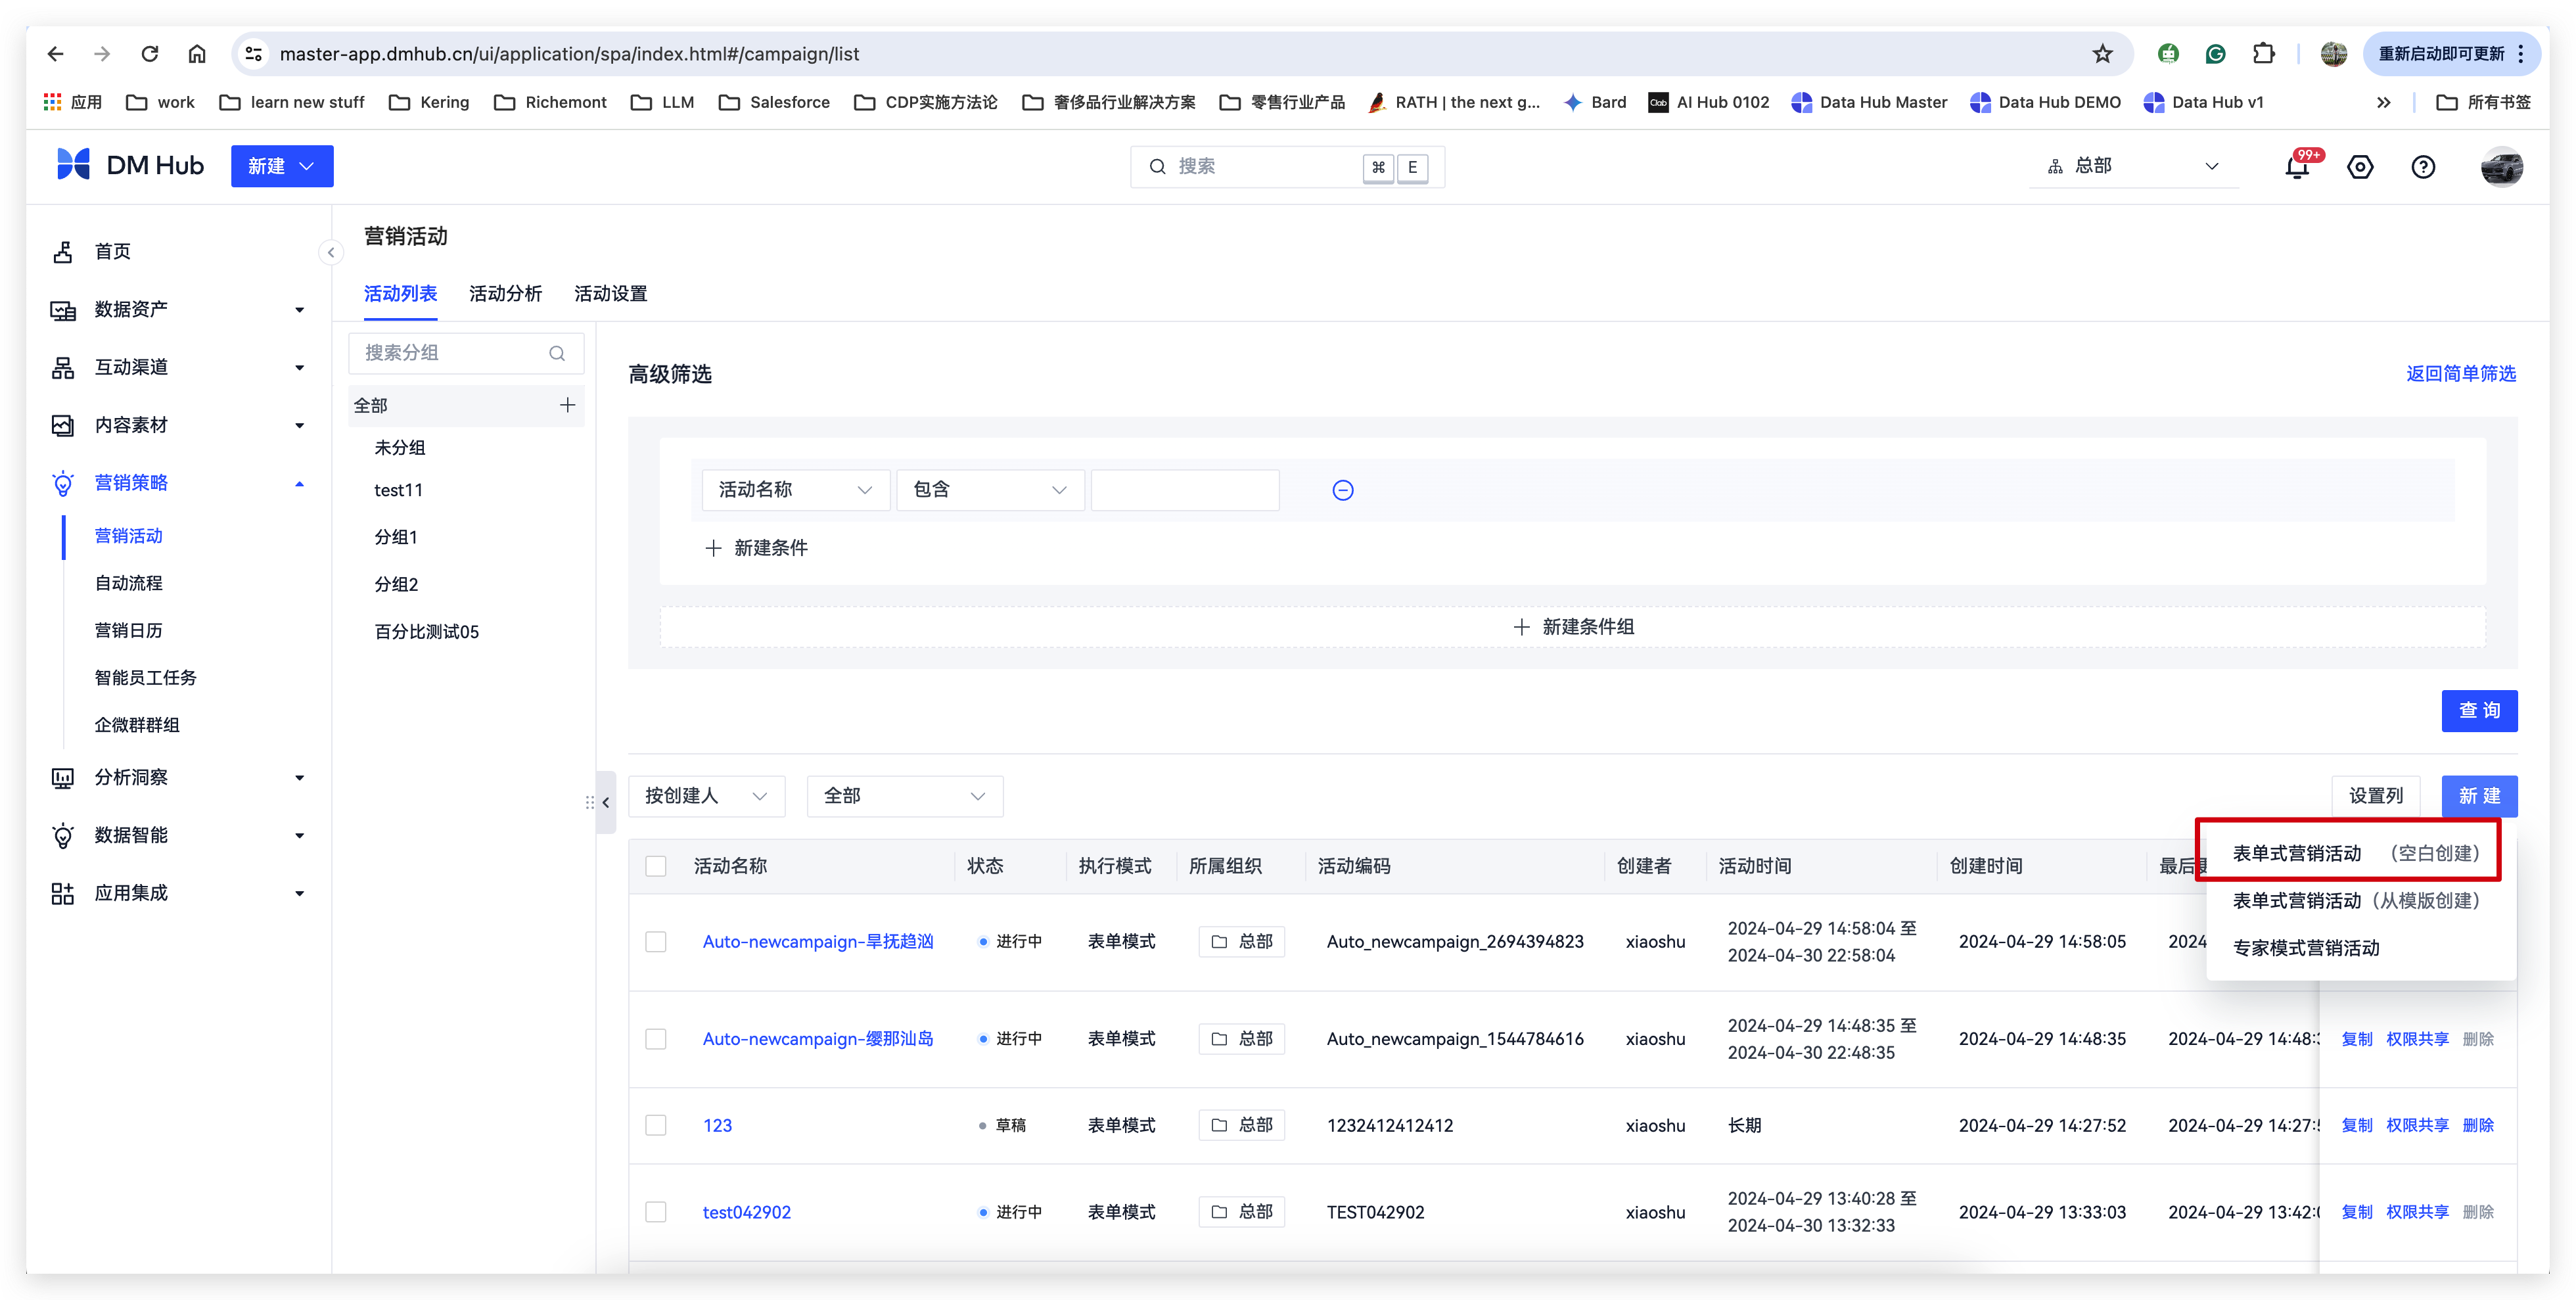The image size is (2576, 1300).
Task: Click the 查询 button
Action: click(2479, 711)
